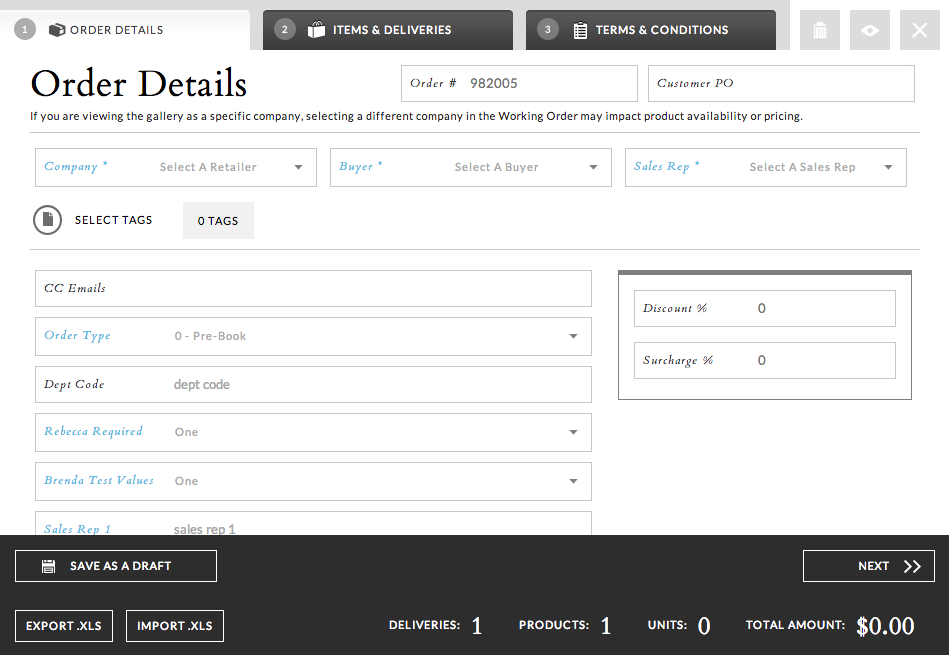Screen dimensions: 949x655
Task: Click Save As A Draft button
Action: (116, 566)
